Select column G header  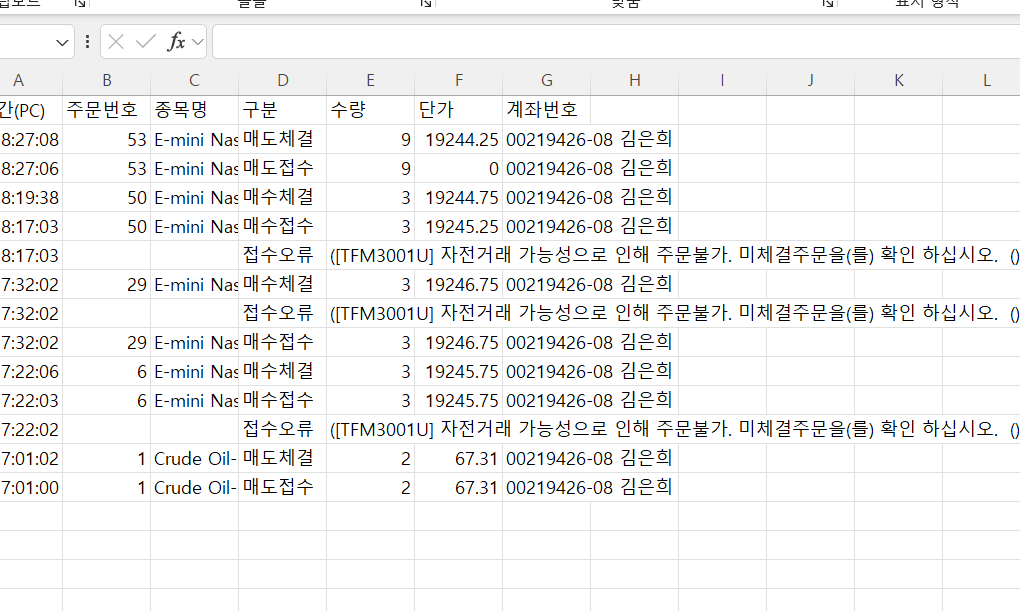click(x=546, y=81)
